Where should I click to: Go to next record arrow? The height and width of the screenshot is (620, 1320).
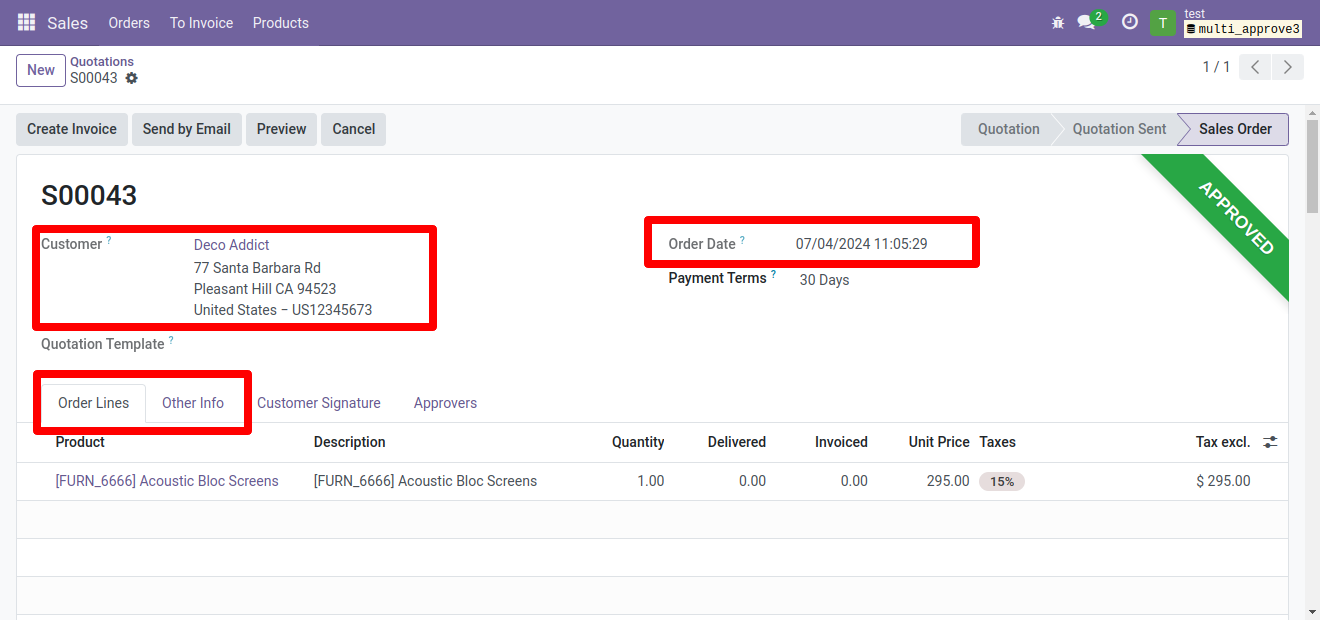point(1288,67)
